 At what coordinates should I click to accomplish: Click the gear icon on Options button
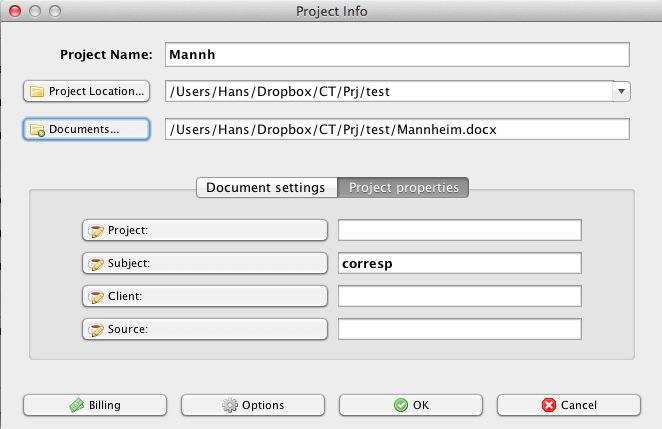coord(229,405)
